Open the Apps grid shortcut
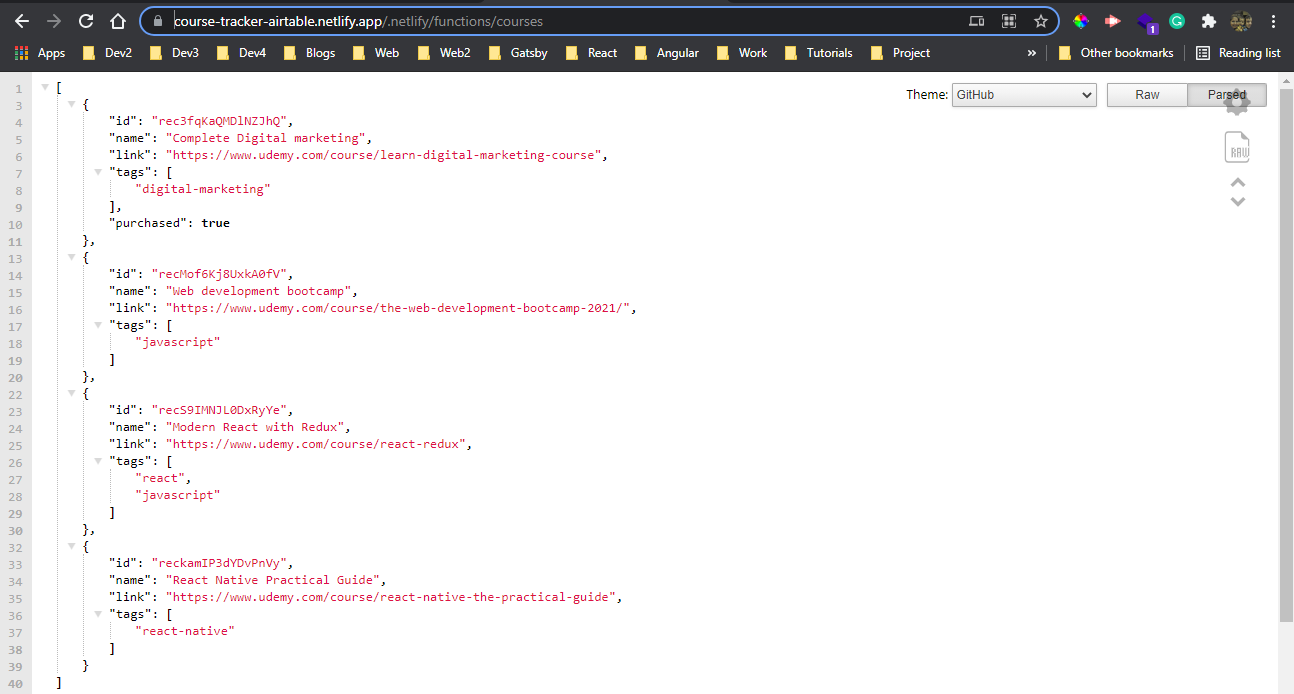1294x694 pixels. [40, 53]
